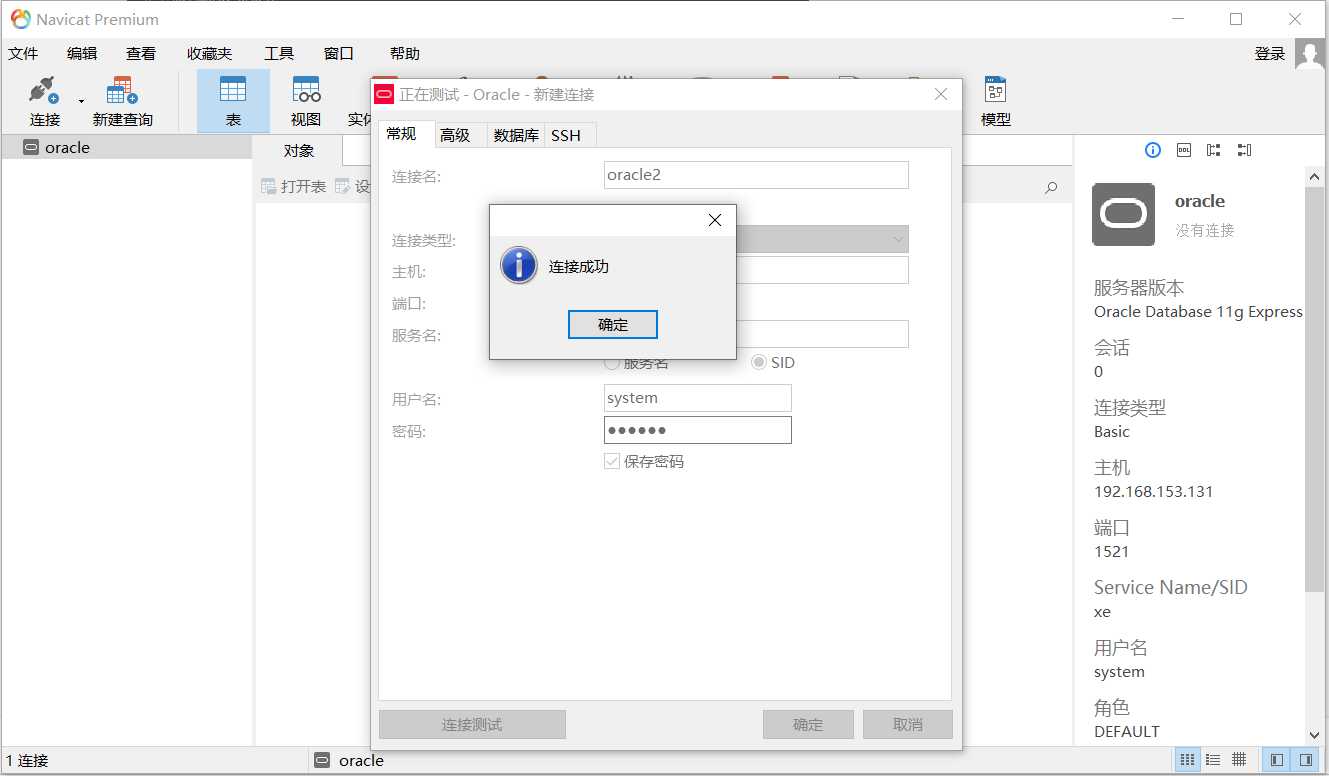Screen dimensions: 1329x776
Task: Open the 帮助 menu
Action: (405, 54)
